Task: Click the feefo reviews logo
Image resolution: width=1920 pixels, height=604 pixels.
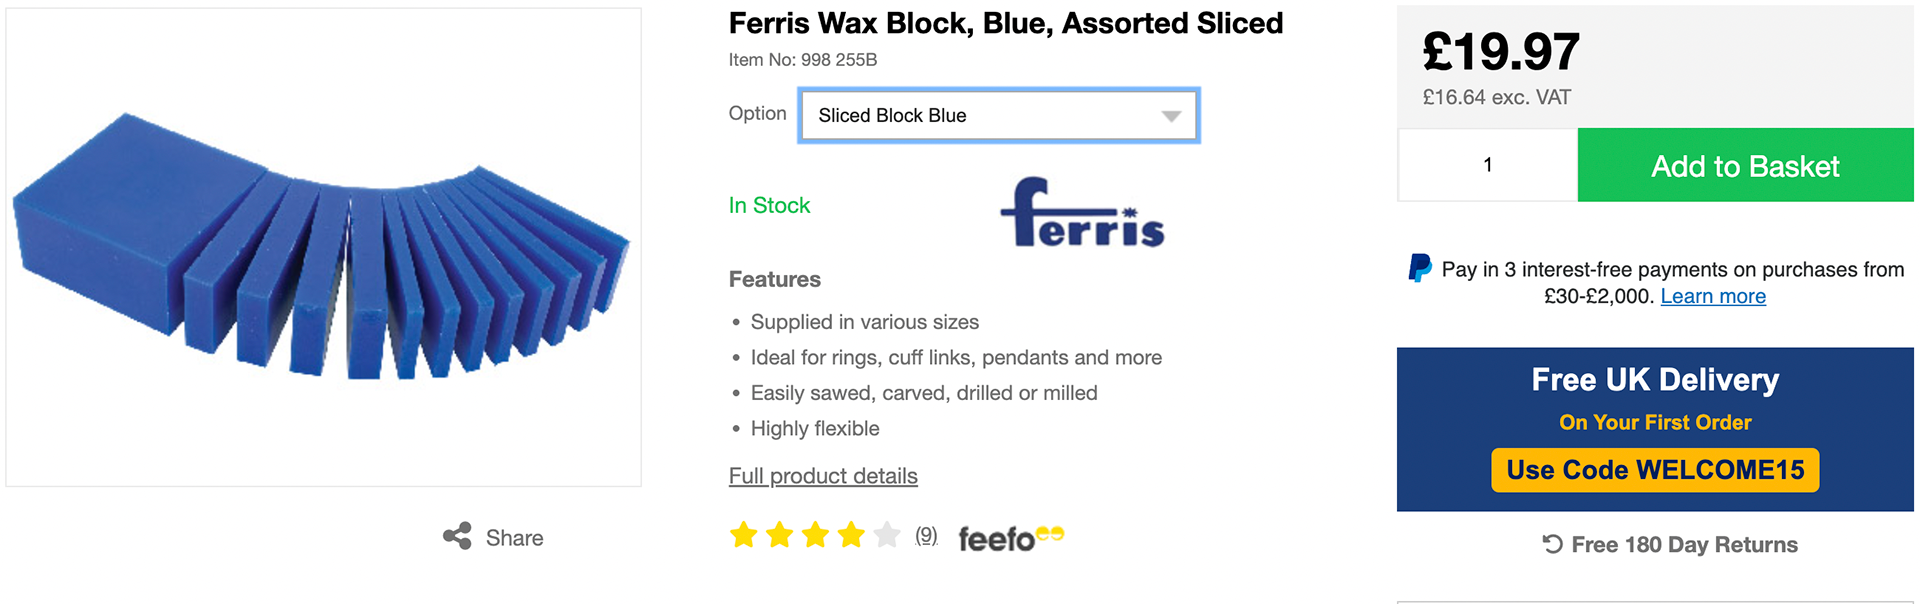Action: 1011,538
